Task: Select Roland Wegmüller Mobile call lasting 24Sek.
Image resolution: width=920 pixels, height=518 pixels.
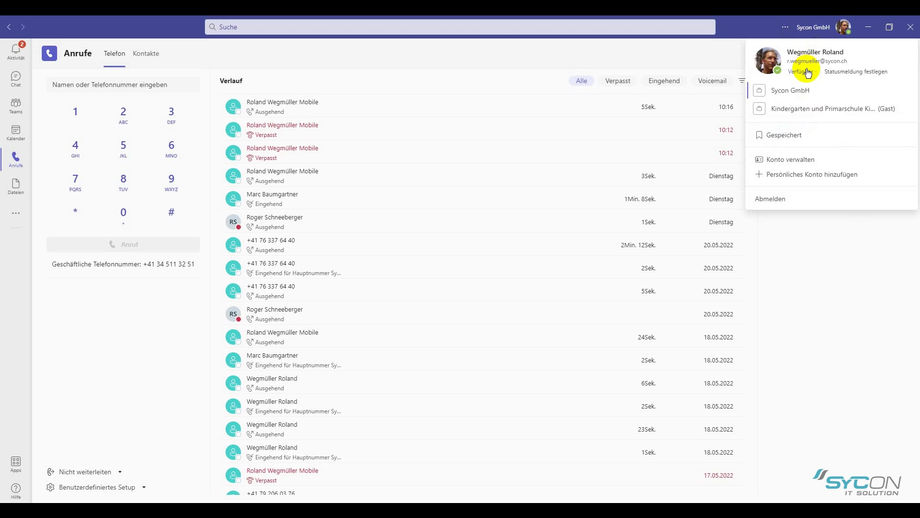Action: [x=479, y=337]
